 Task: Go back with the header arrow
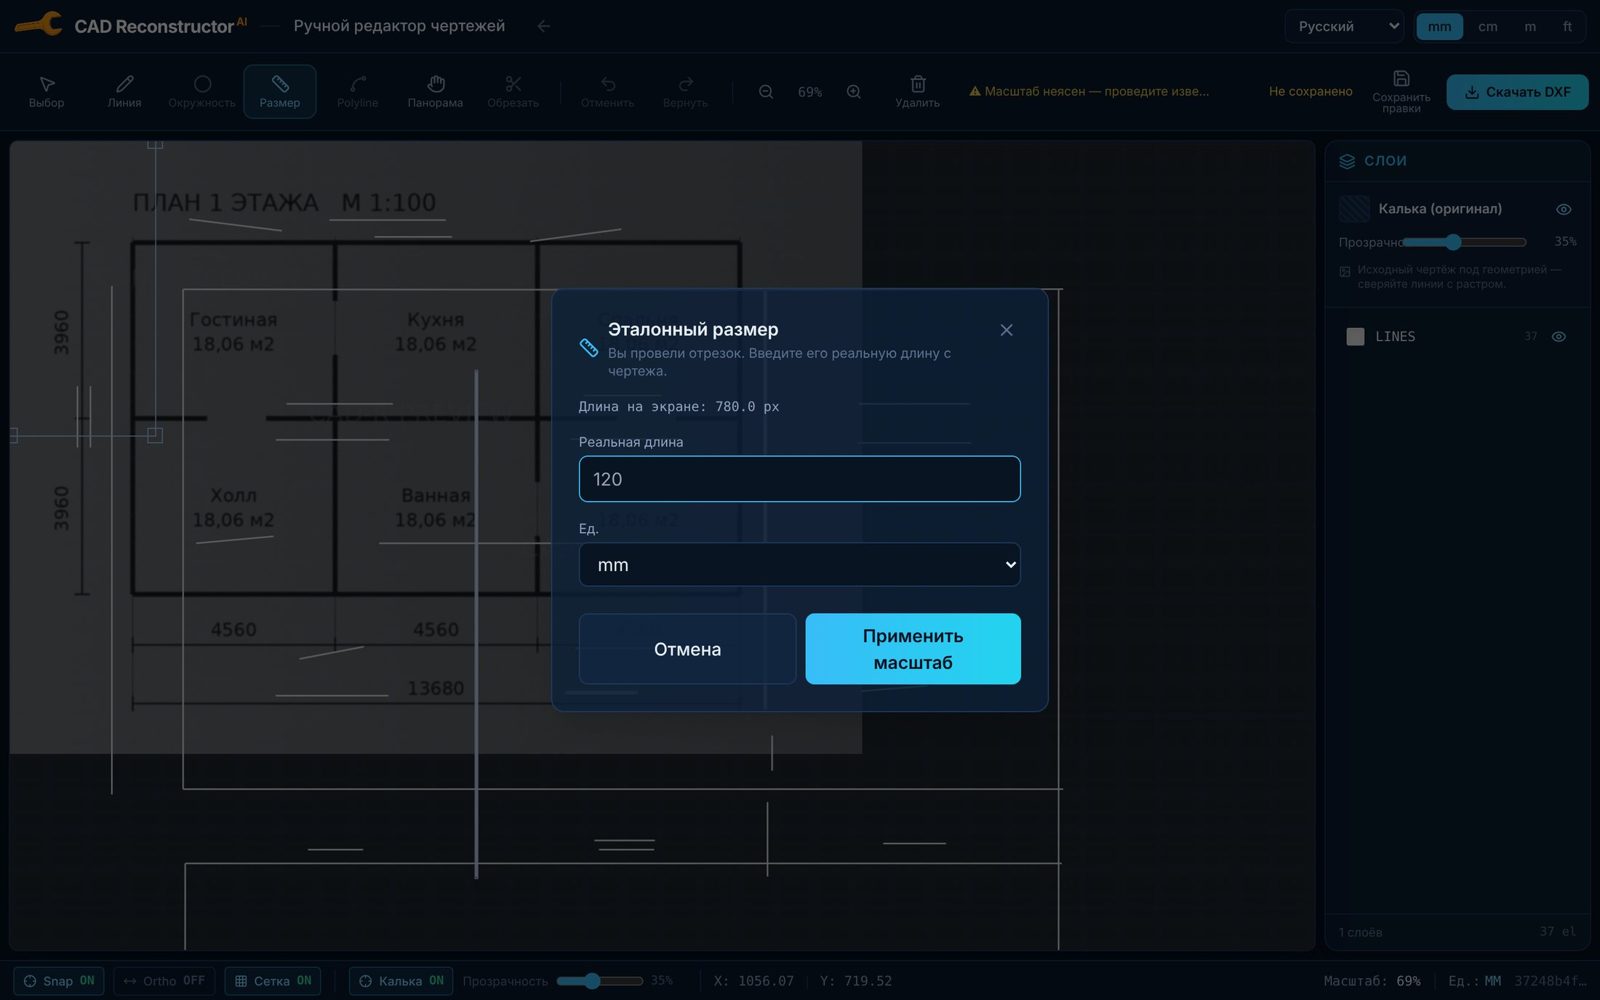coord(544,26)
